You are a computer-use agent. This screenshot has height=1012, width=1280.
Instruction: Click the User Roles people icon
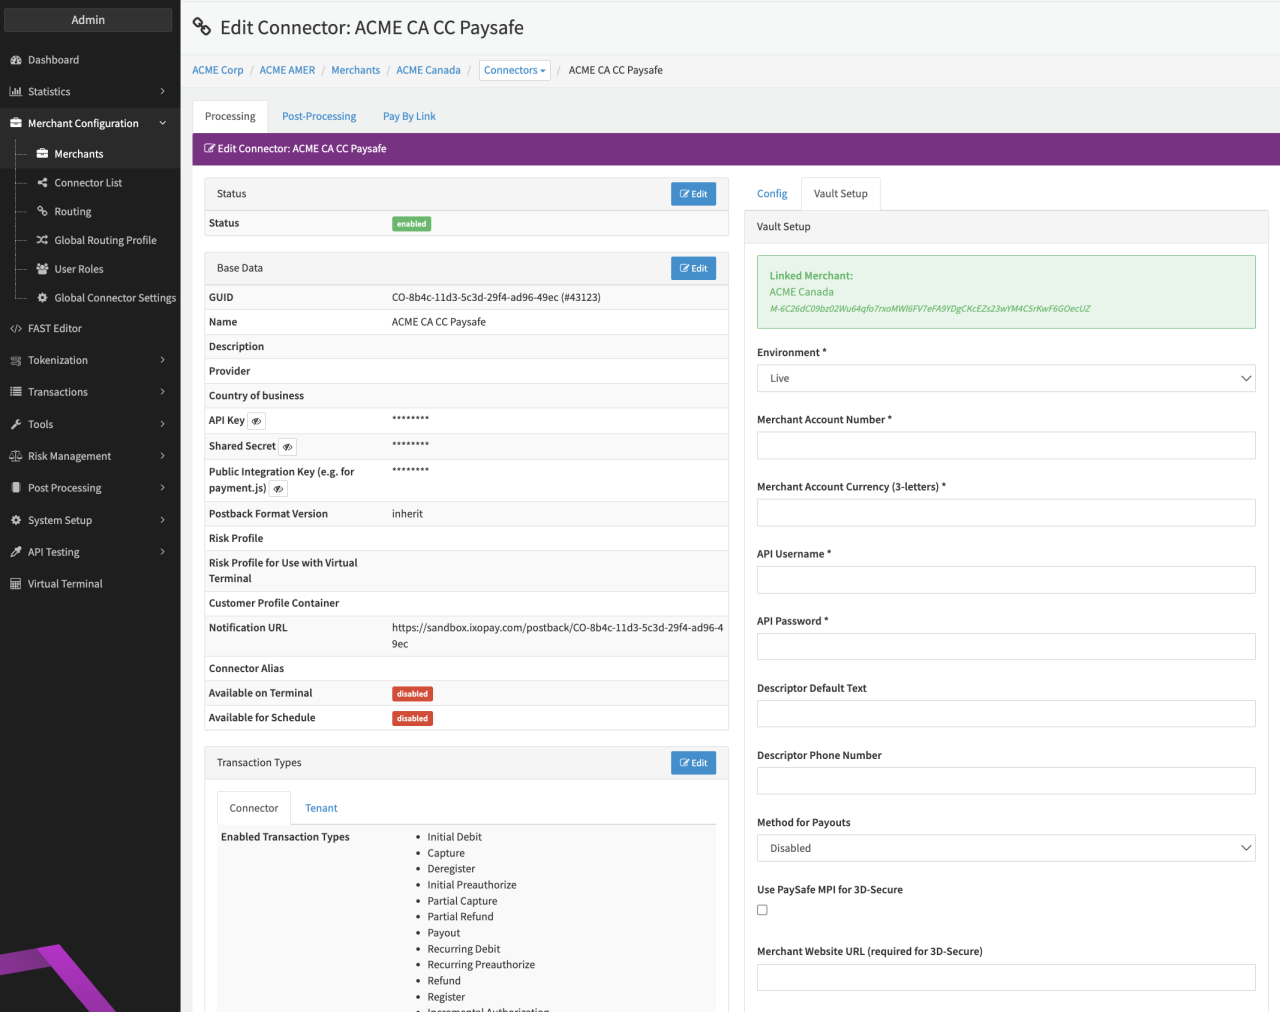(x=43, y=269)
